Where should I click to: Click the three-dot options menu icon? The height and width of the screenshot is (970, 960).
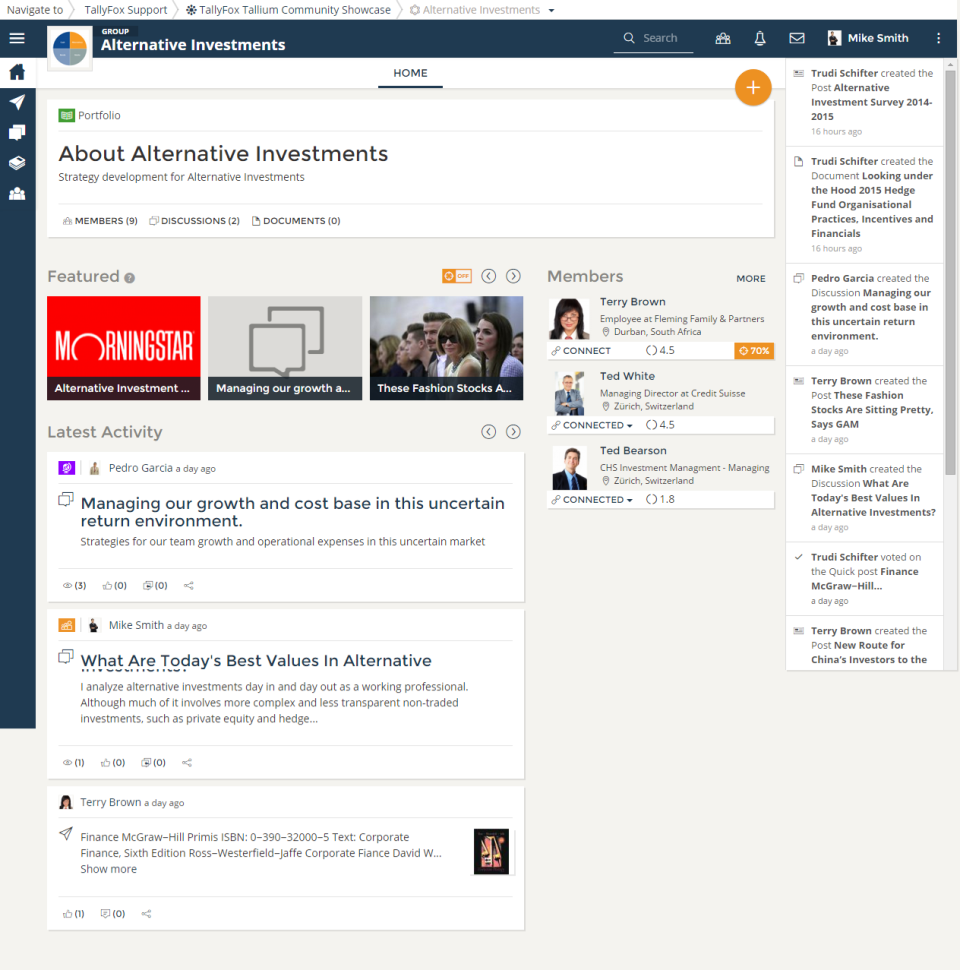click(938, 38)
